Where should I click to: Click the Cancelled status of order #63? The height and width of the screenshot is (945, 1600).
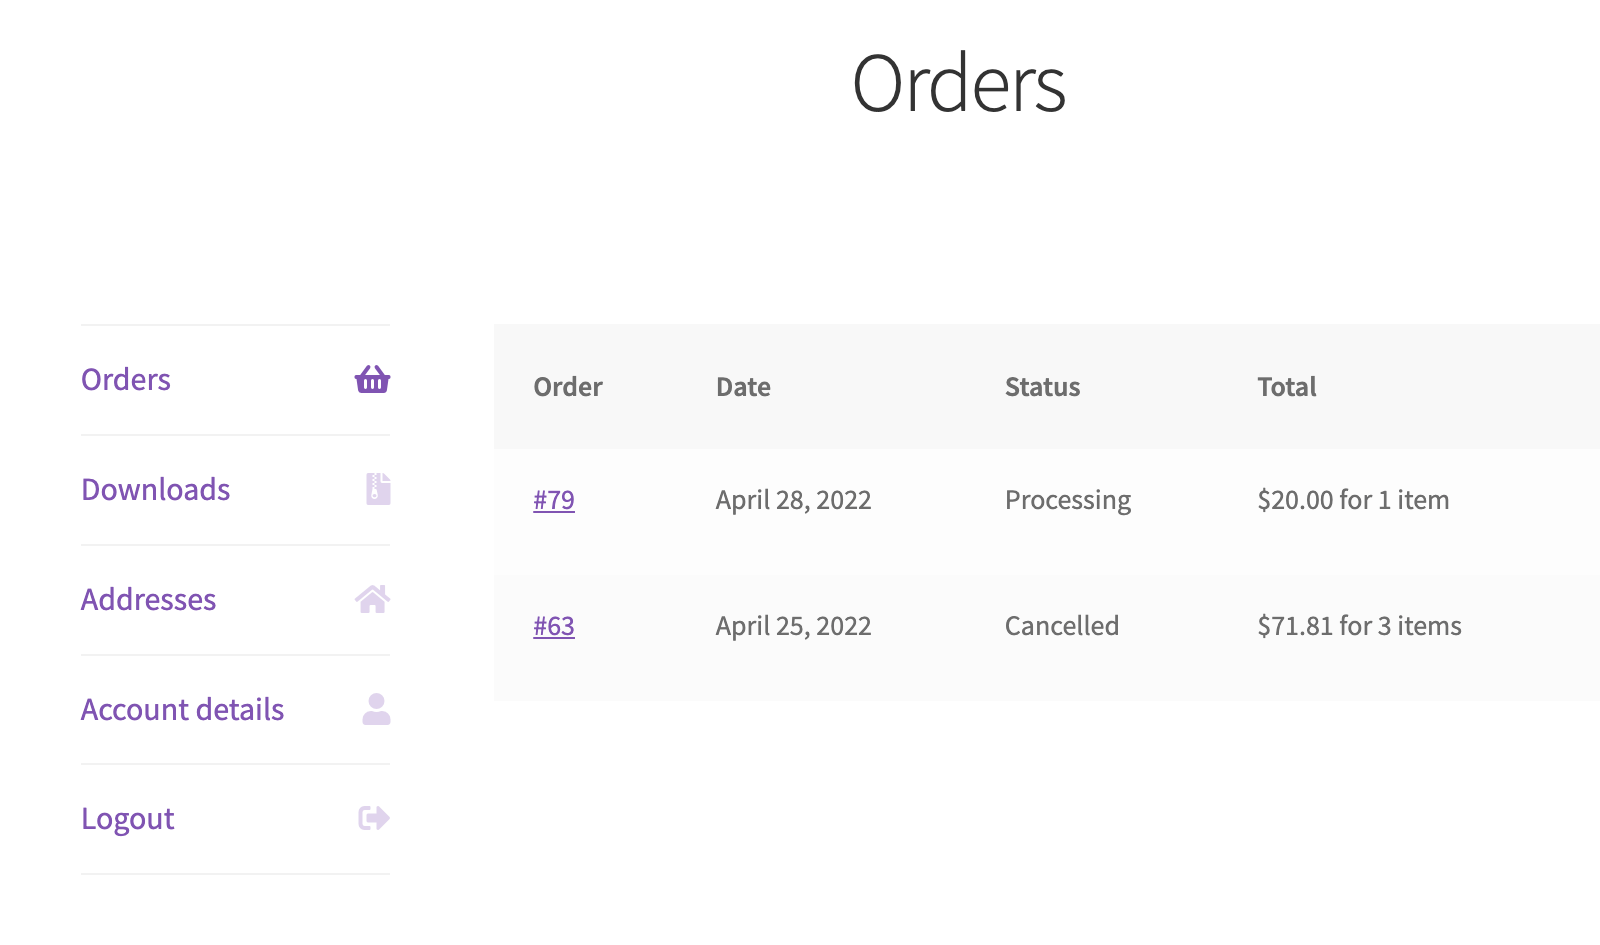[x=1062, y=625]
